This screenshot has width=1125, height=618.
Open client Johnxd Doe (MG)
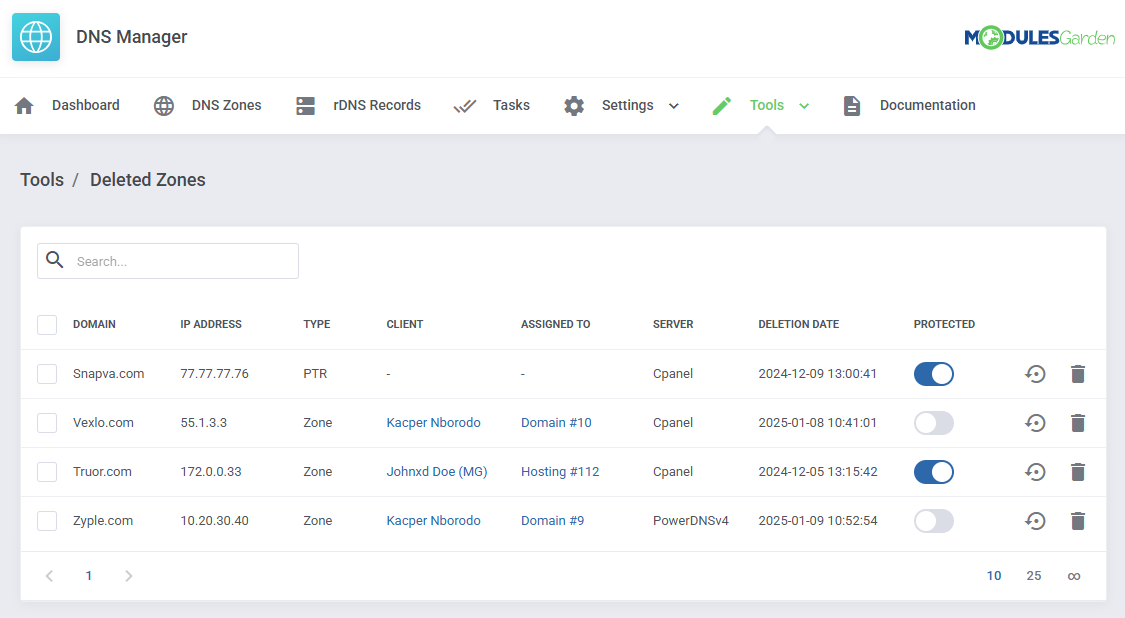[437, 472]
